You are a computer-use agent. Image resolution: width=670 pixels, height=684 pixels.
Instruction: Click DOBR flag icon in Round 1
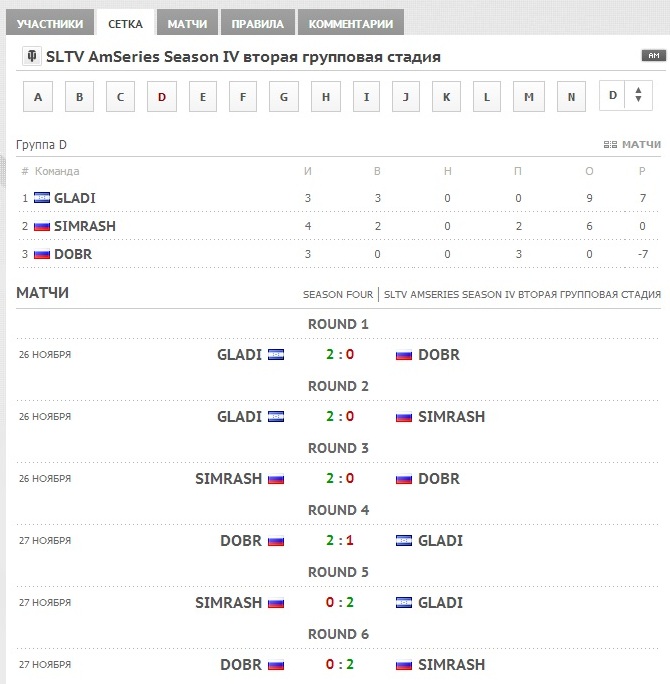403,355
